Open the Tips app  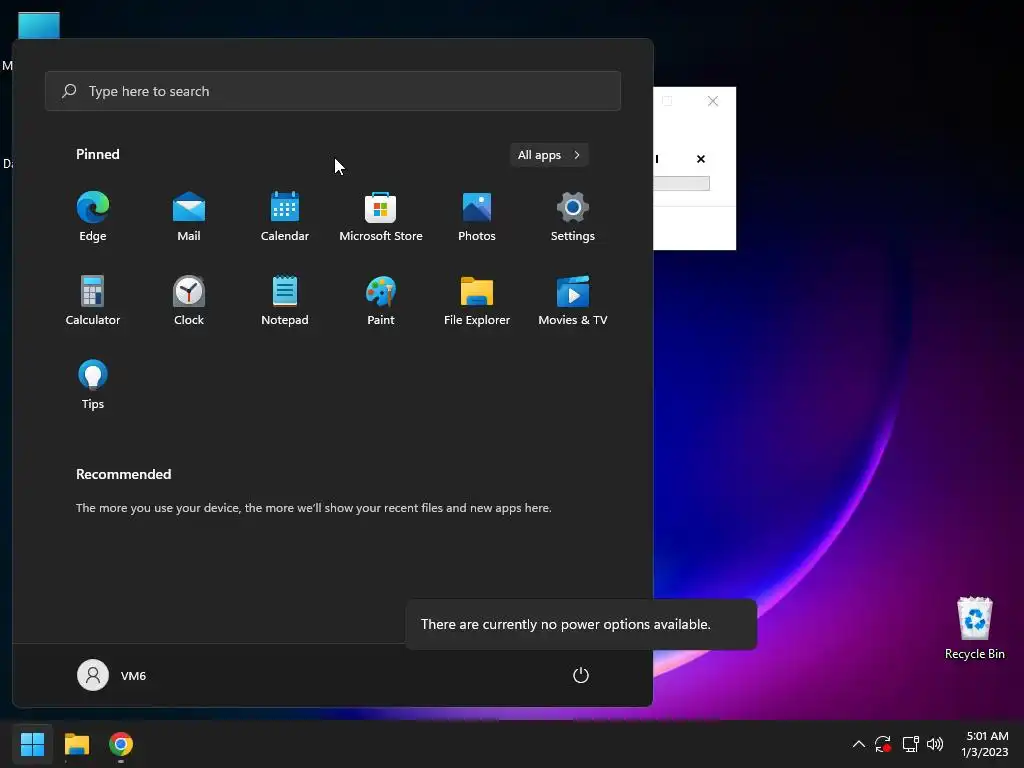pyautogui.click(x=93, y=385)
